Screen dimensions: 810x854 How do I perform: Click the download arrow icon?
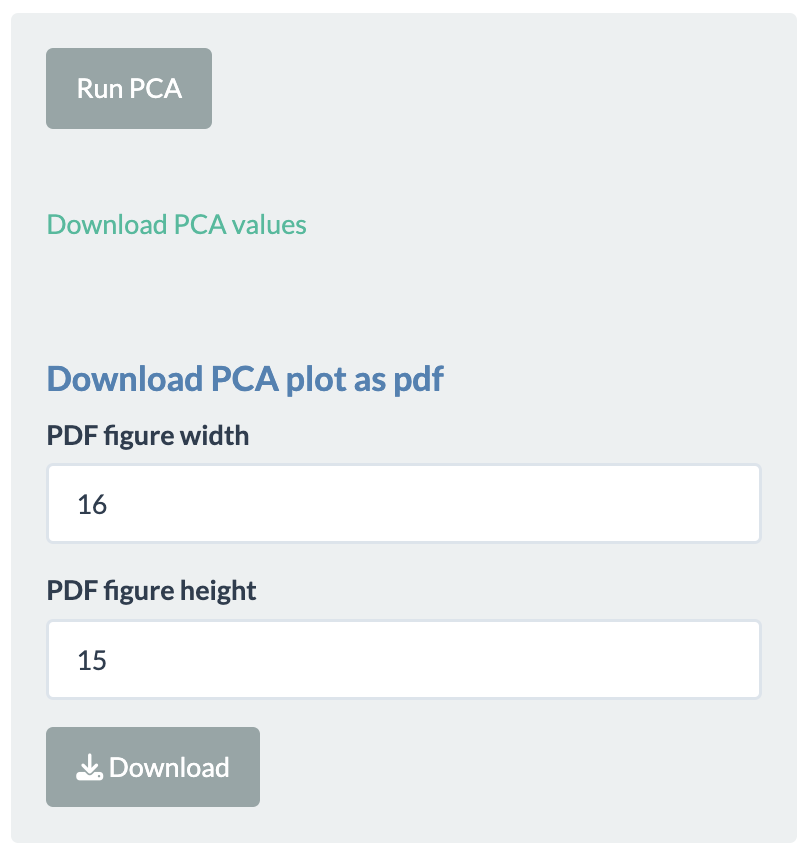(x=89, y=767)
